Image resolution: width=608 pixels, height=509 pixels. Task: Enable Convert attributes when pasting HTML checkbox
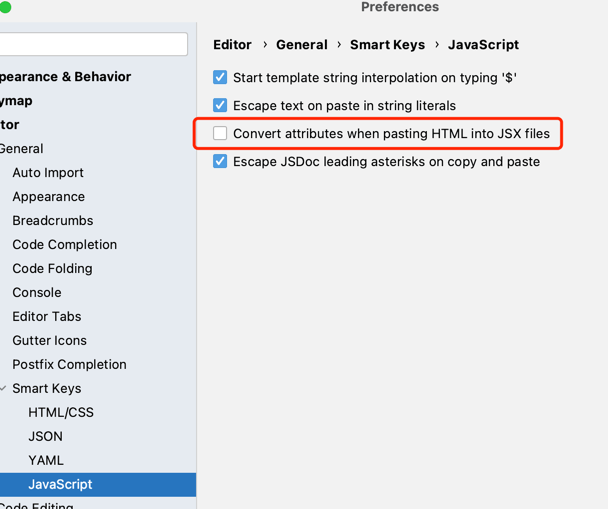point(220,133)
